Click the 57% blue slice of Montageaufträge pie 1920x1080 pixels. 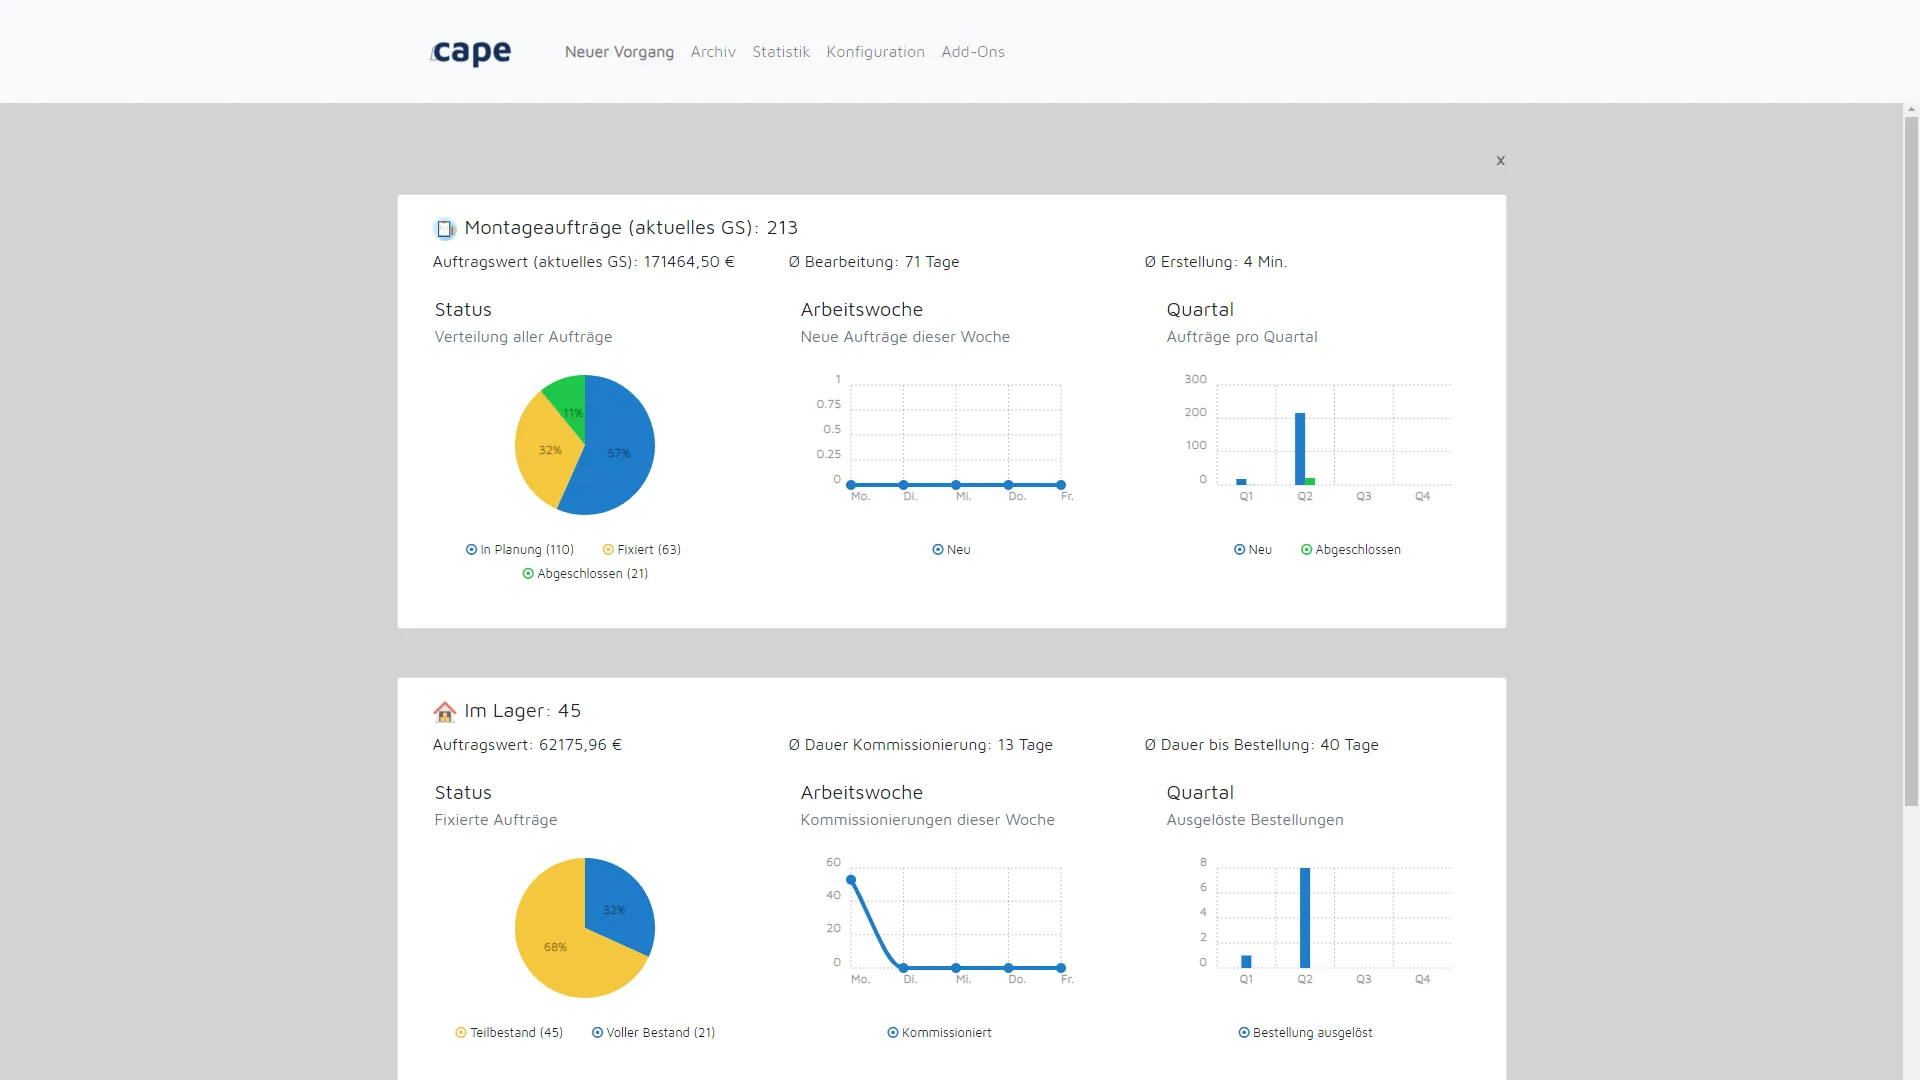point(620,452)
